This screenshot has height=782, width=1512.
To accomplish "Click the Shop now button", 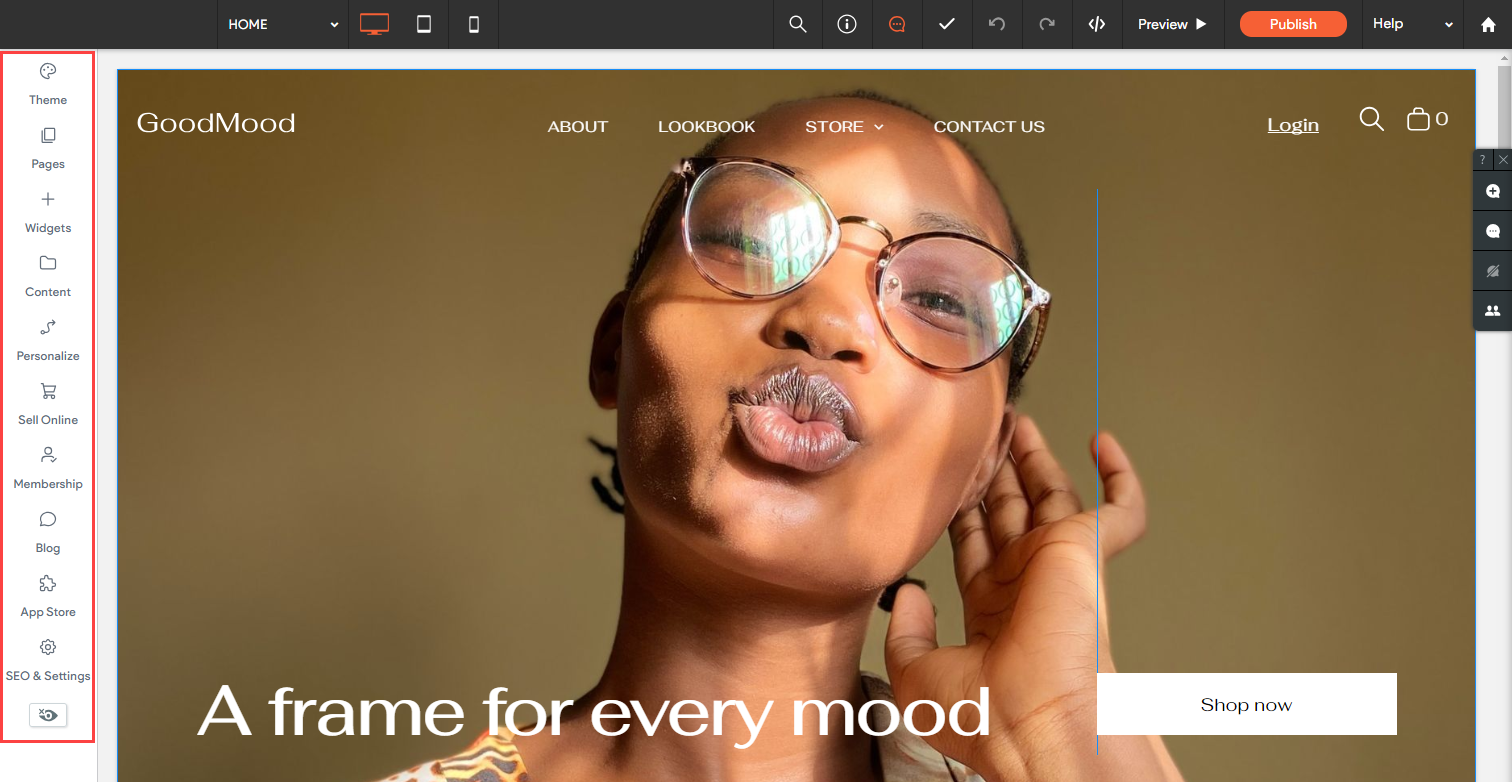I will tap(1246, 704).
